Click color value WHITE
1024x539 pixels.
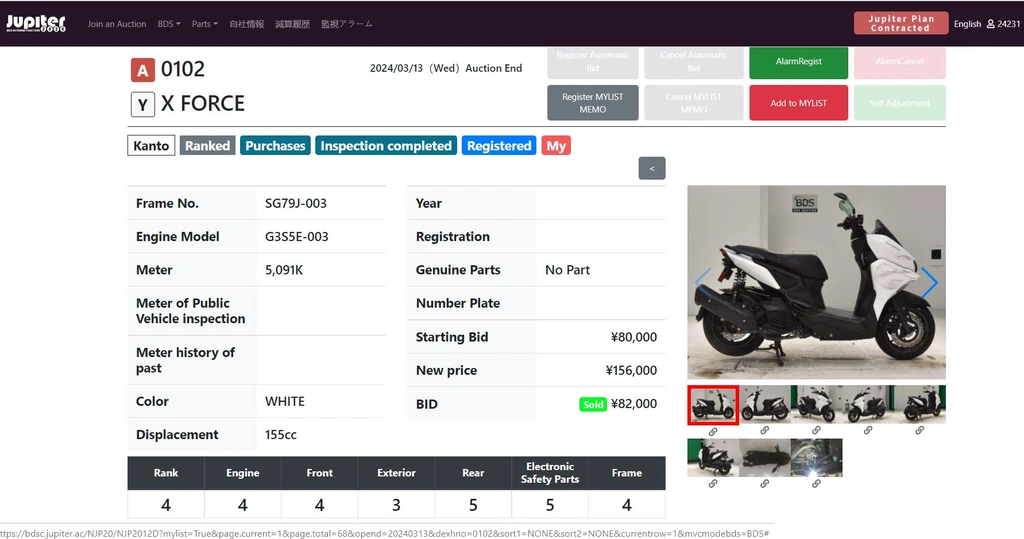tap(285, 401)
